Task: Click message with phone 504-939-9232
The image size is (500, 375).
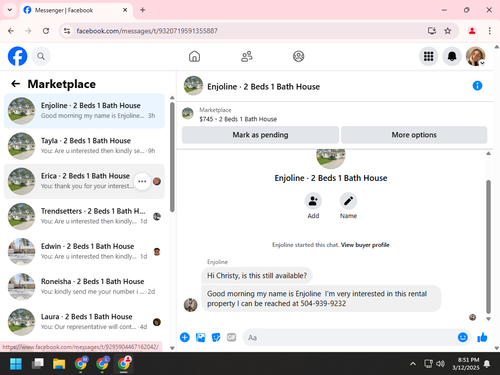Action: [321, 298]
